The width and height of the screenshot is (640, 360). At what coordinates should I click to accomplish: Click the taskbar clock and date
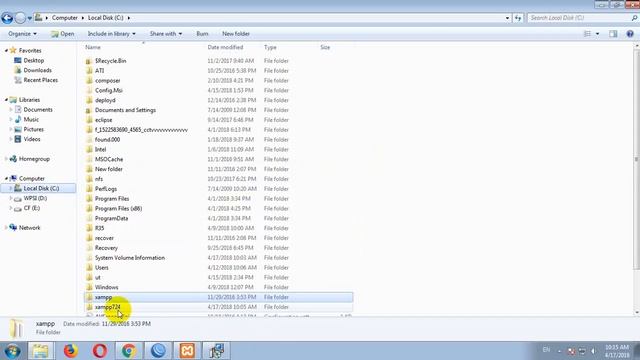tap(617, 351)
